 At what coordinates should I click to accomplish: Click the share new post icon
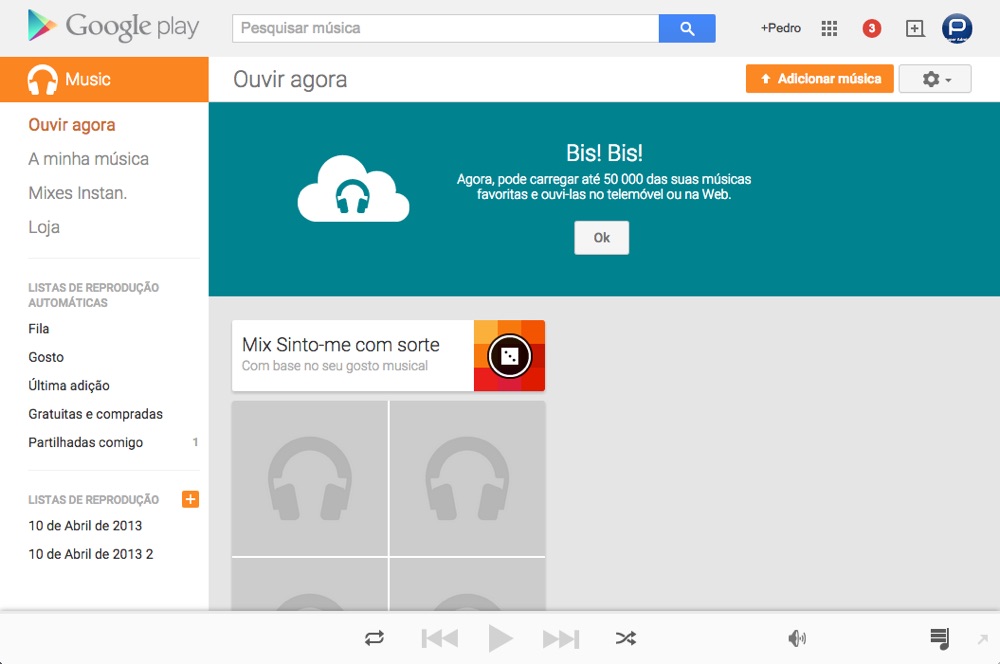[x=915, y=28]
